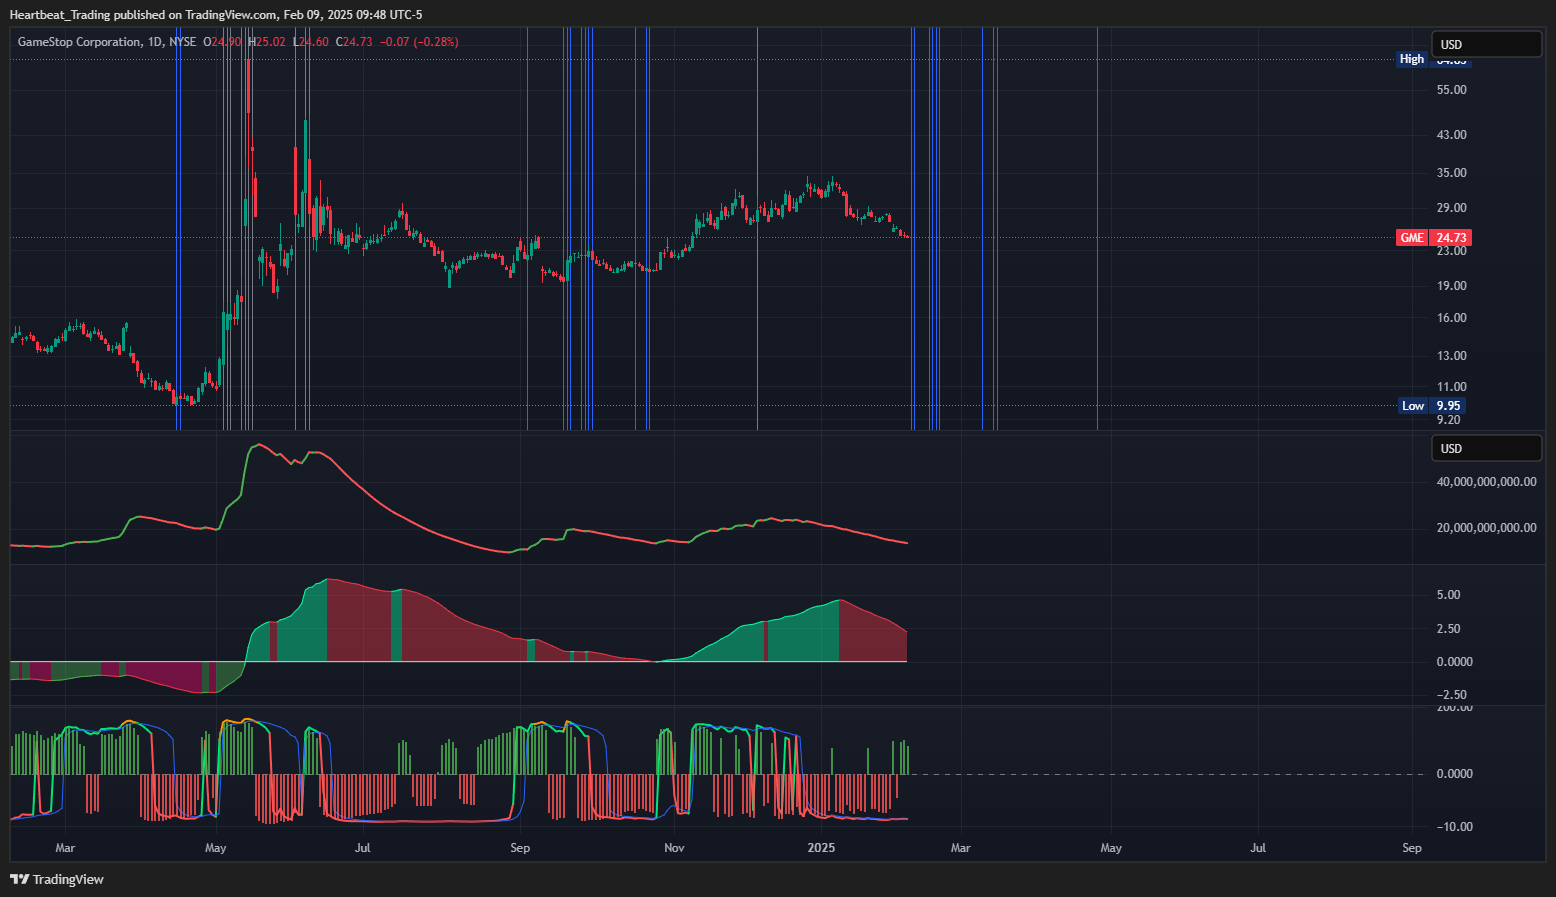Click the 16.00 price axis label
1556x897 pixels.
point(1451,318)
